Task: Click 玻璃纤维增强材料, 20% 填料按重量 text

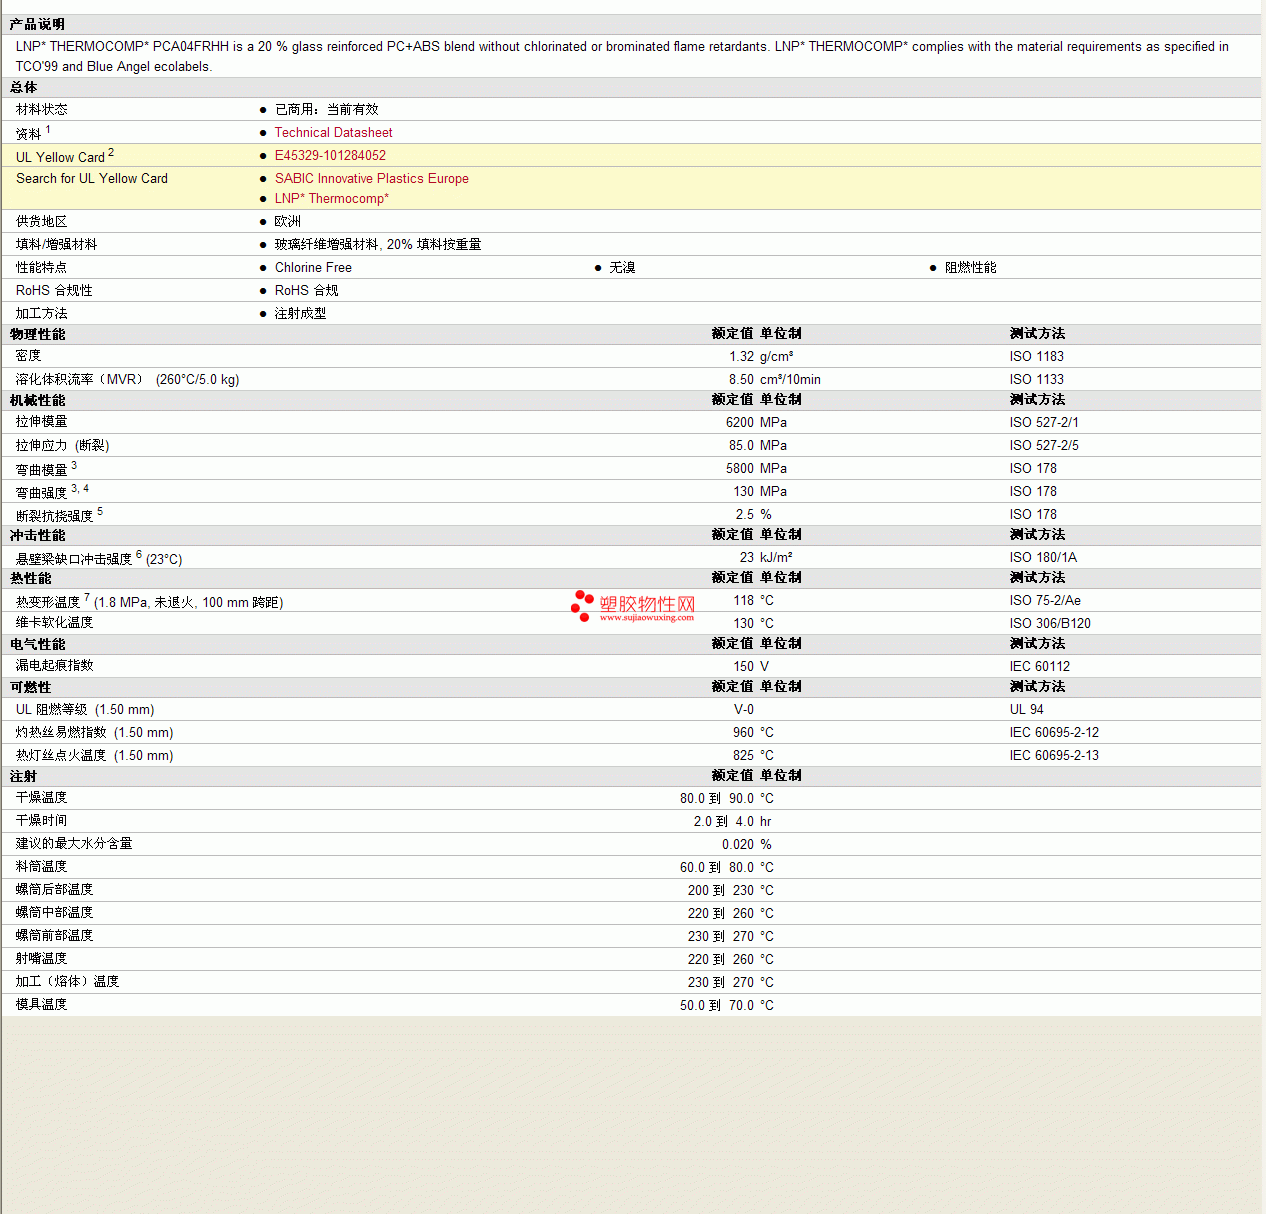Action: 378,244
